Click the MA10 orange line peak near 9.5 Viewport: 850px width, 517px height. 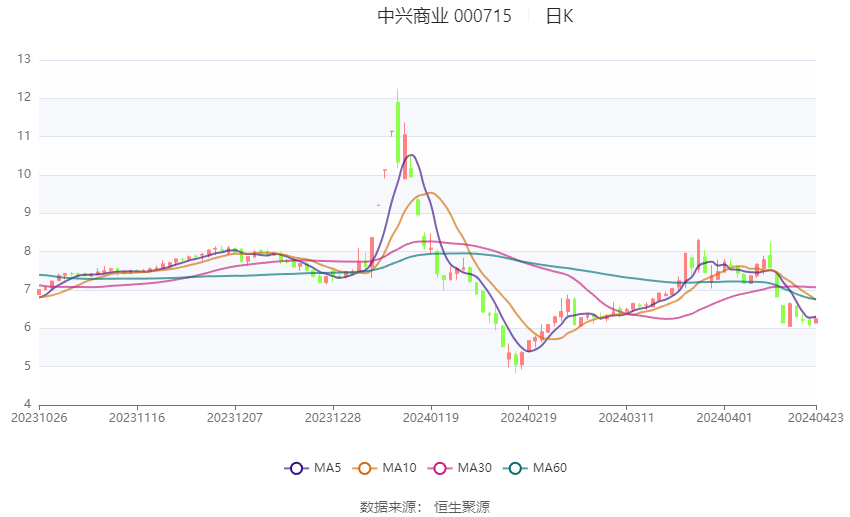click(430, 192)
